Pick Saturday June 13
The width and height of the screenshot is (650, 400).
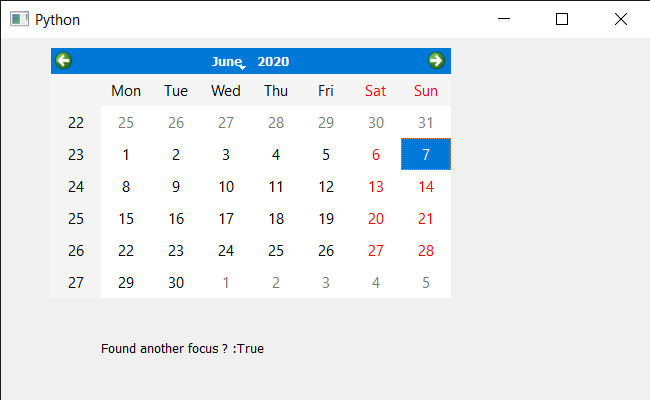click(x=376, y=187)
